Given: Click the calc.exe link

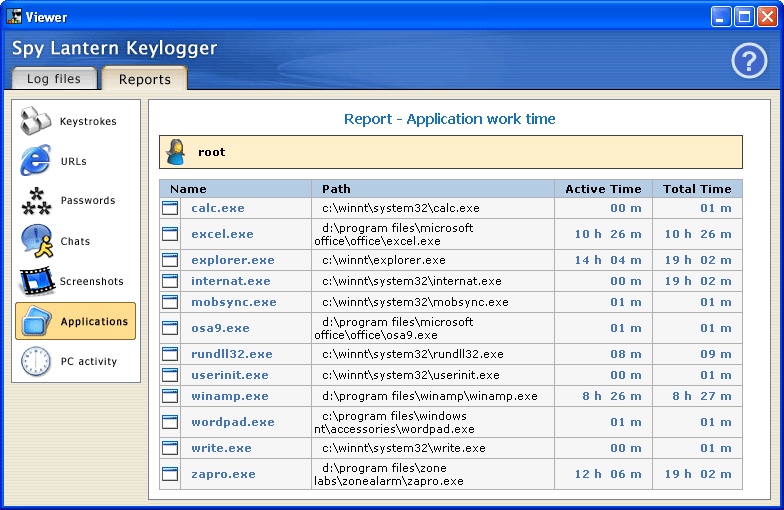Looking at the screenshot, I should (218, 208).
